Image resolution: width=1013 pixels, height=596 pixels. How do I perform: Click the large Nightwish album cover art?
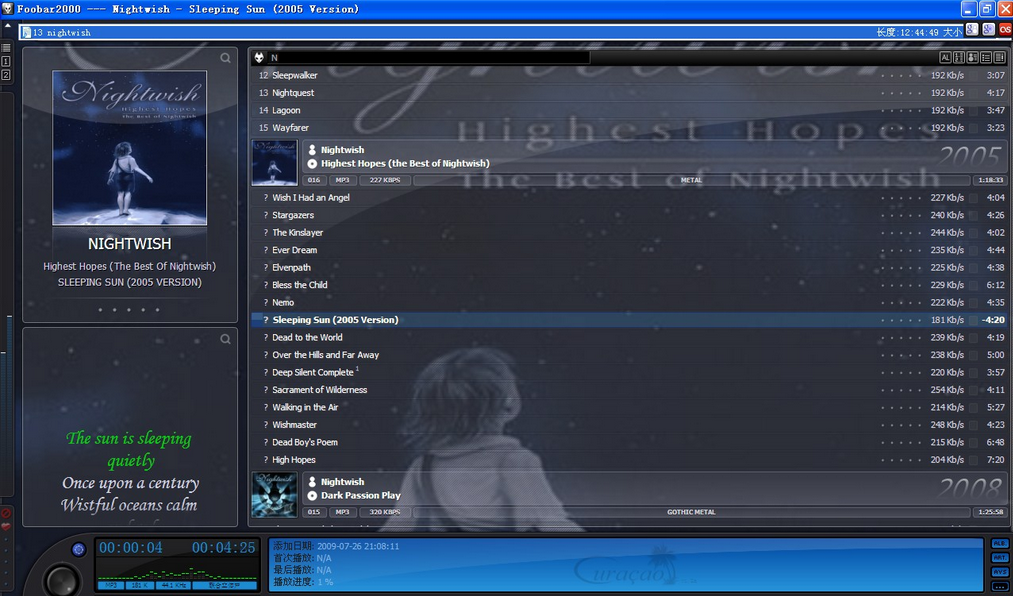pyautogui.click(x=130, y=148)
